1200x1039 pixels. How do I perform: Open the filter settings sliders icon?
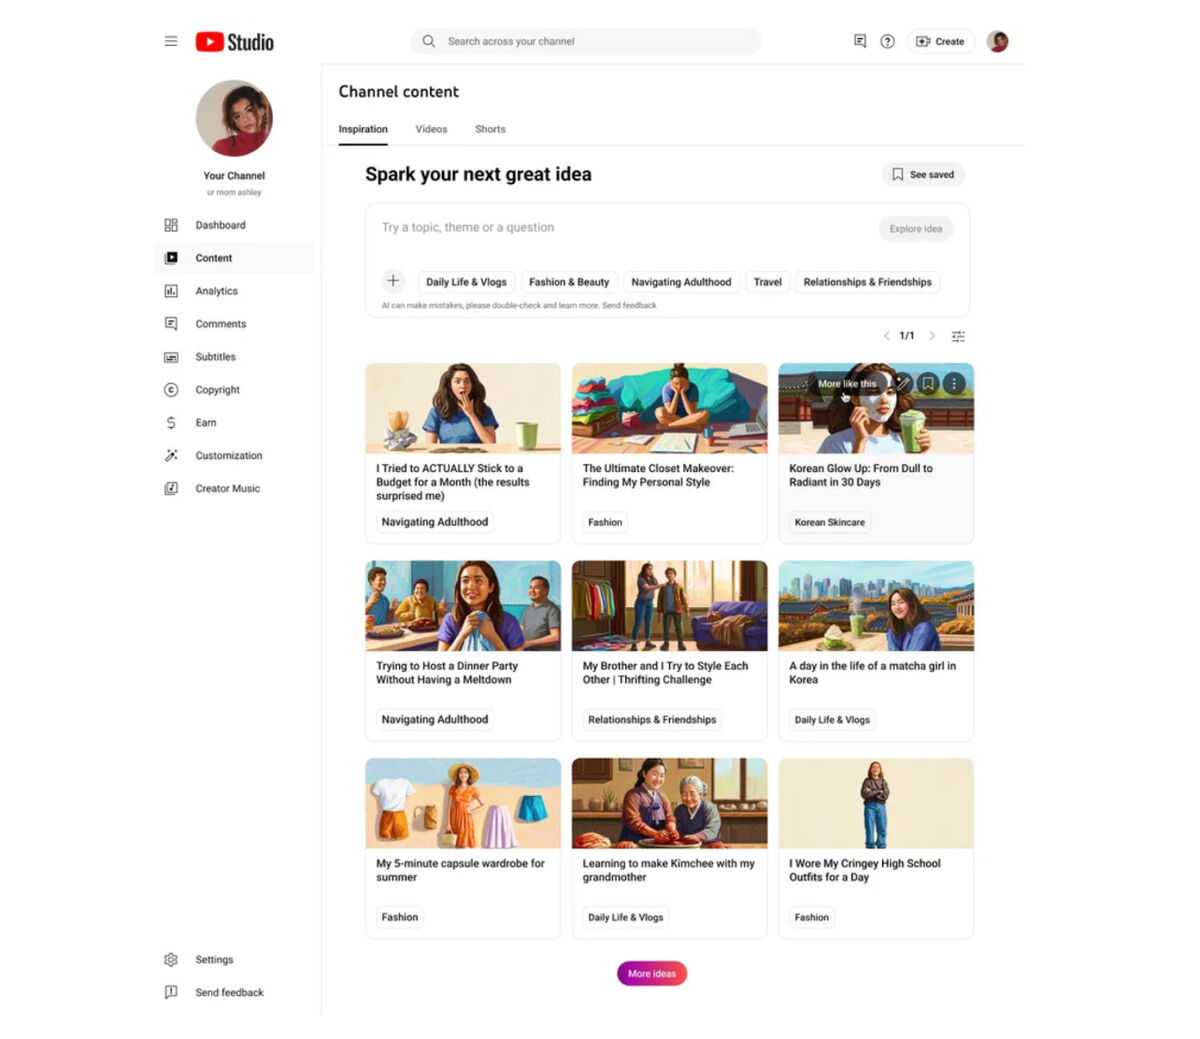[958, 336]
